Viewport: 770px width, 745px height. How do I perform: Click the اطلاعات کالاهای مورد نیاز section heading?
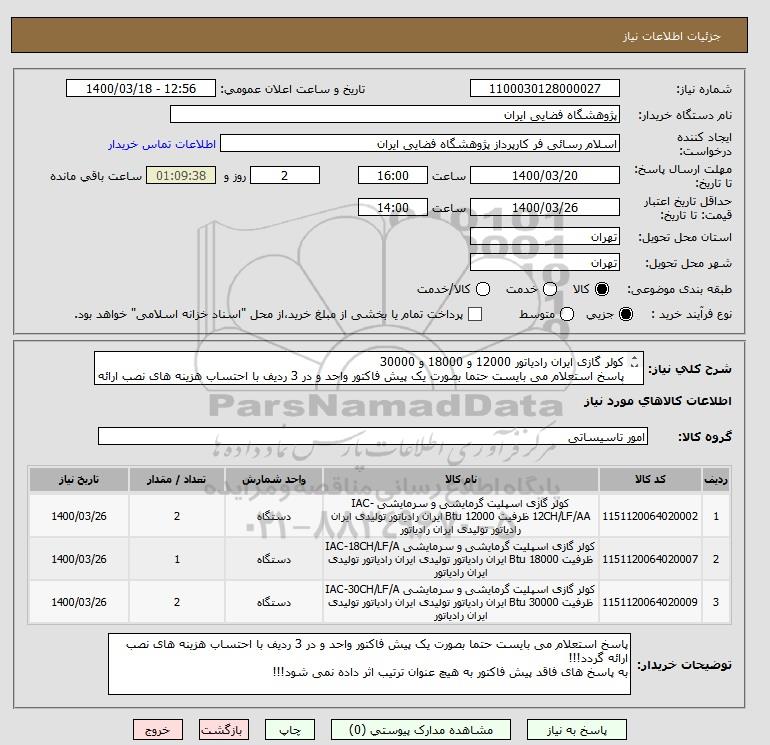658,401
